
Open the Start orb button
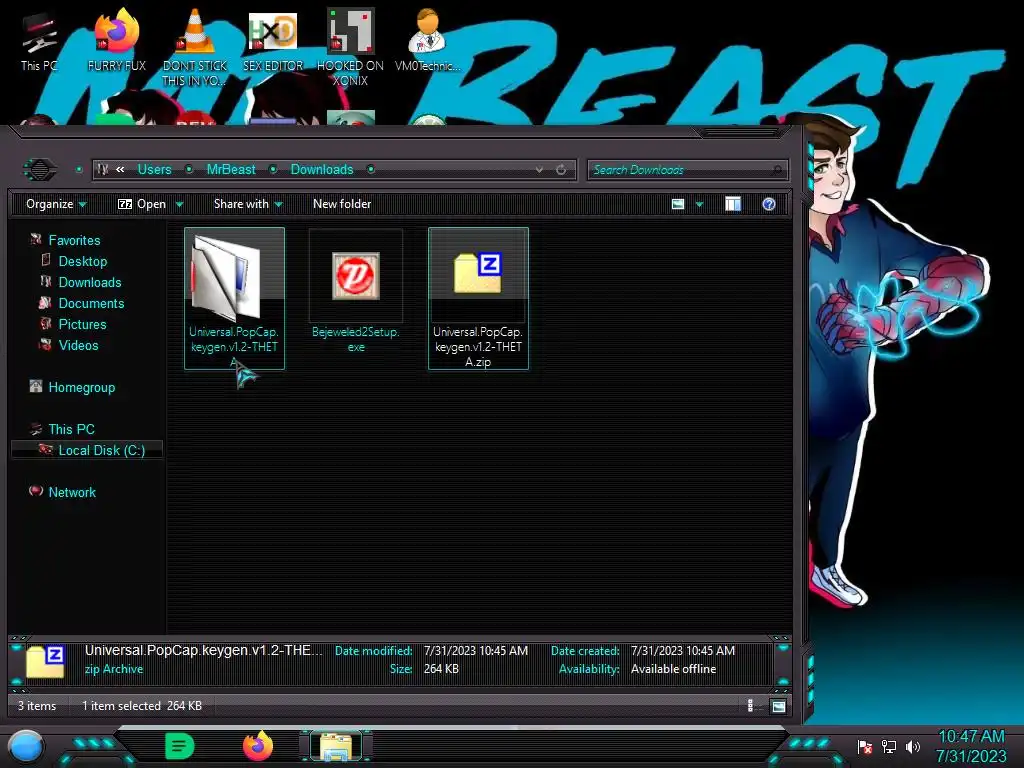click(x=26, y=747)
